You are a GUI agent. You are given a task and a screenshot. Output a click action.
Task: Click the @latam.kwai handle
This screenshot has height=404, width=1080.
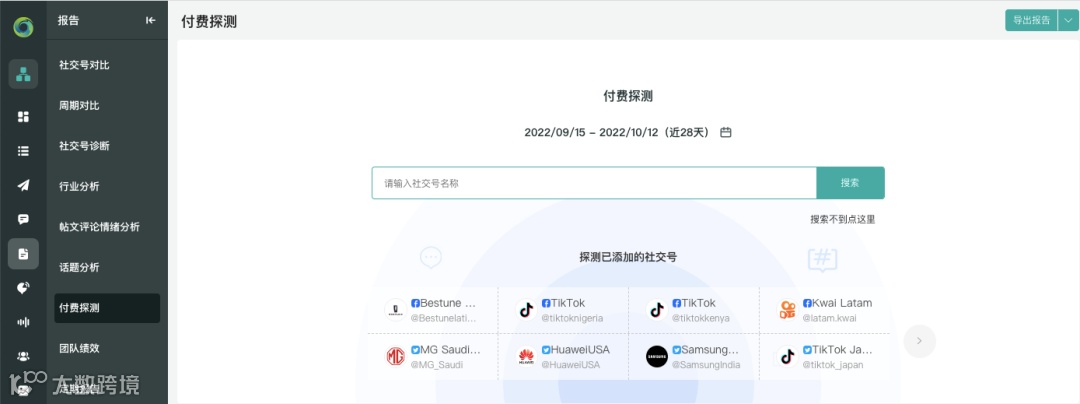click(829, 318)
